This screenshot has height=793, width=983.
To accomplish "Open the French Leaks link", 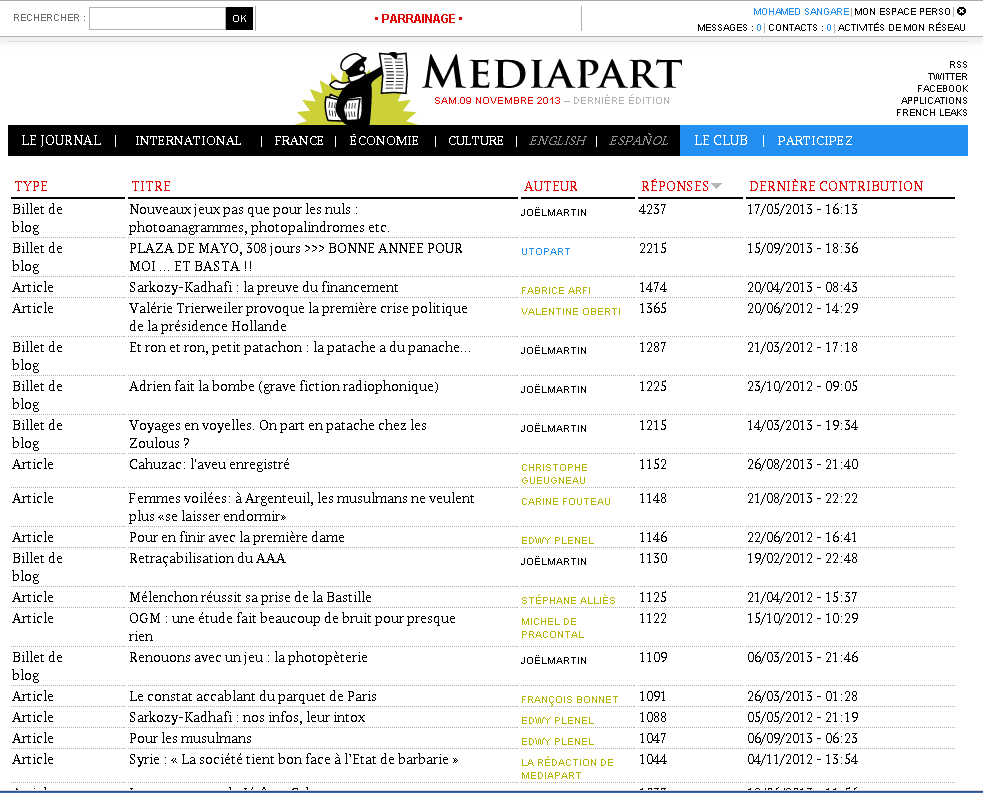I will point(932,112).
